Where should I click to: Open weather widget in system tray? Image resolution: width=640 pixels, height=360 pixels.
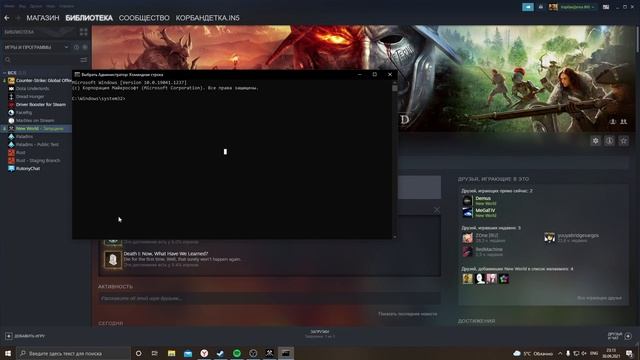click(533, 353)
